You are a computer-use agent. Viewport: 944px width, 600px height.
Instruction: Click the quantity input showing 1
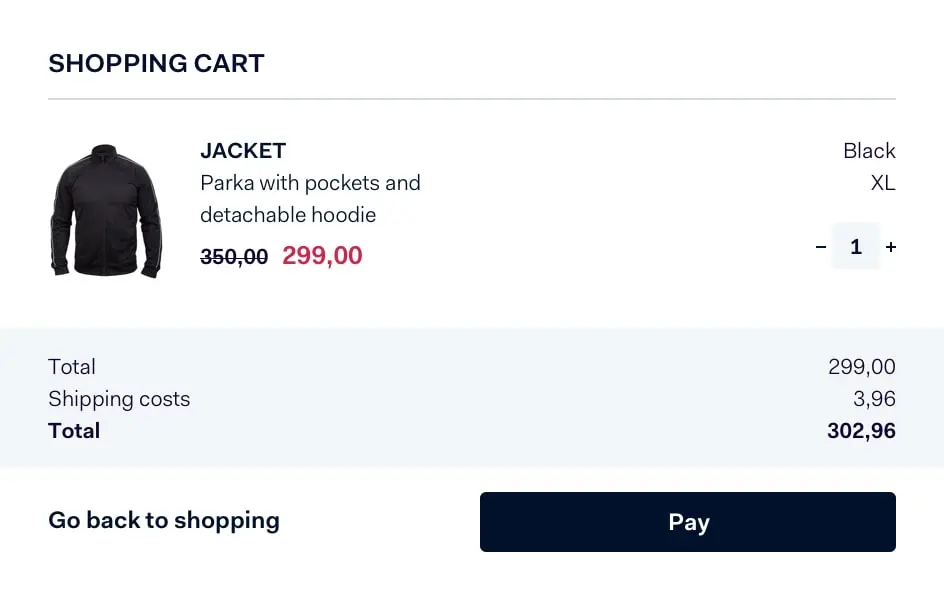click(856, 246)
